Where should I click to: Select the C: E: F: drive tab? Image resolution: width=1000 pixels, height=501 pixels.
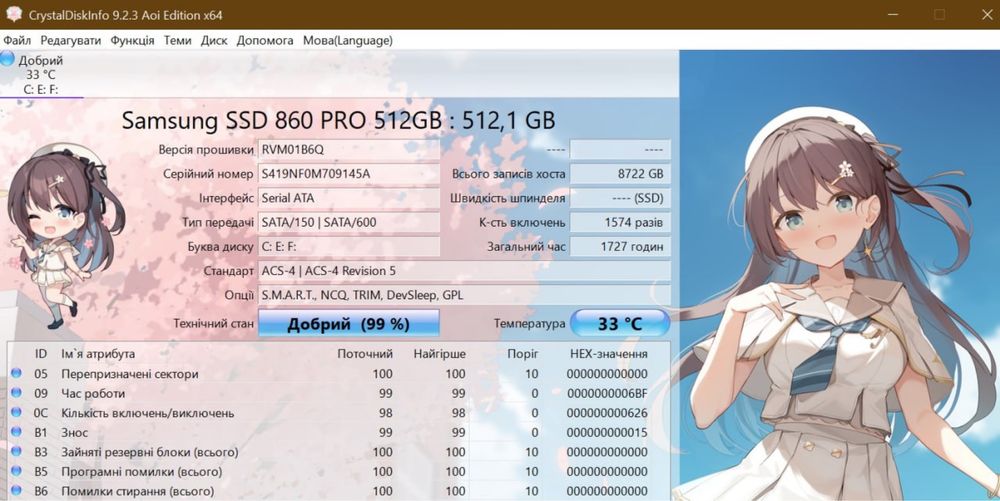click(x=41, y=75)
